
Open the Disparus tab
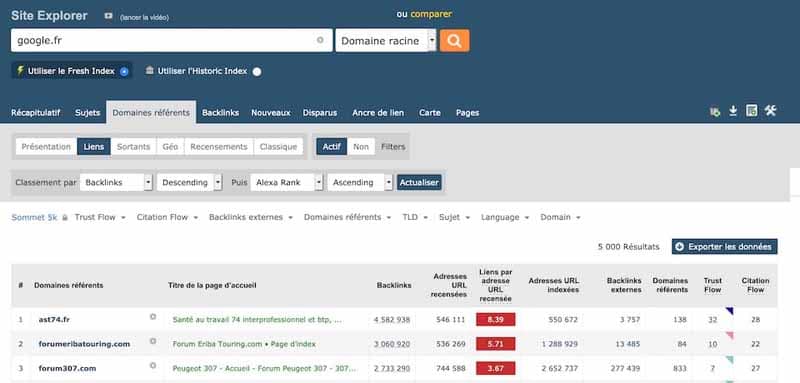320,113
